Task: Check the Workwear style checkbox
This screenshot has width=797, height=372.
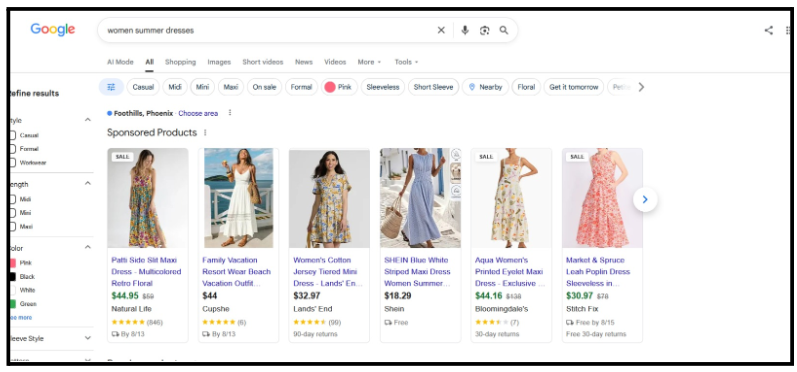Action: tap(12, 163)
